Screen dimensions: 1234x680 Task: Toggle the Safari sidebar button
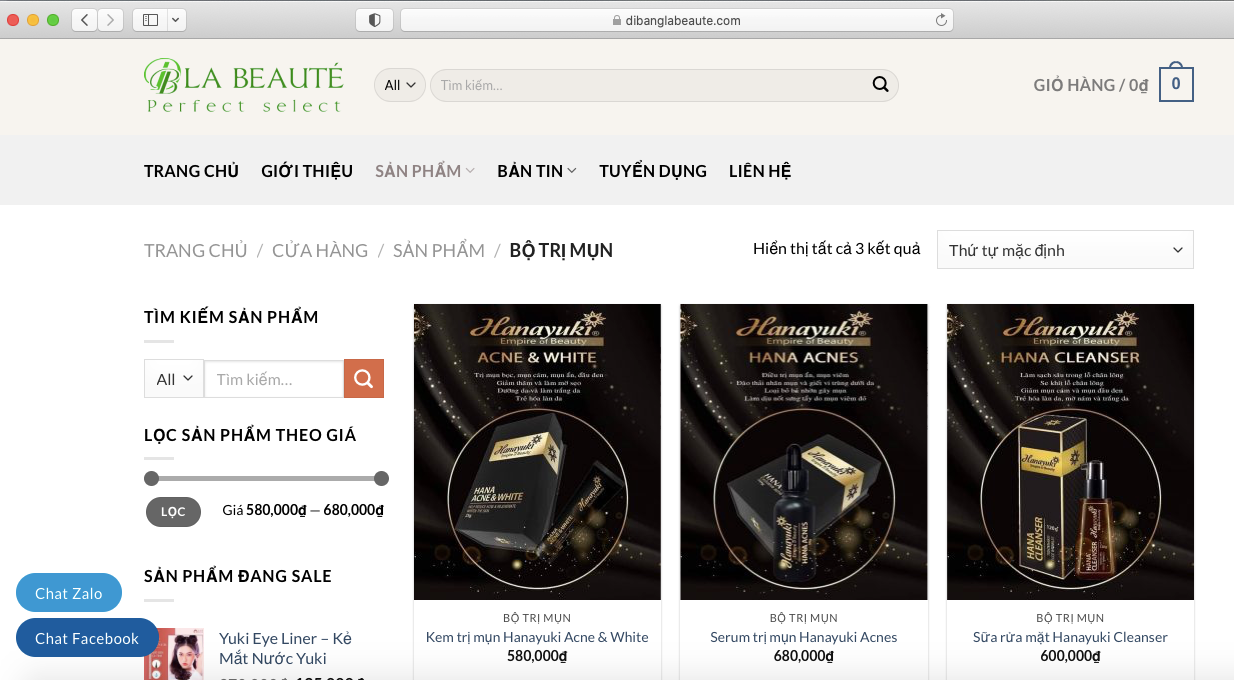(x=150, y=20)
